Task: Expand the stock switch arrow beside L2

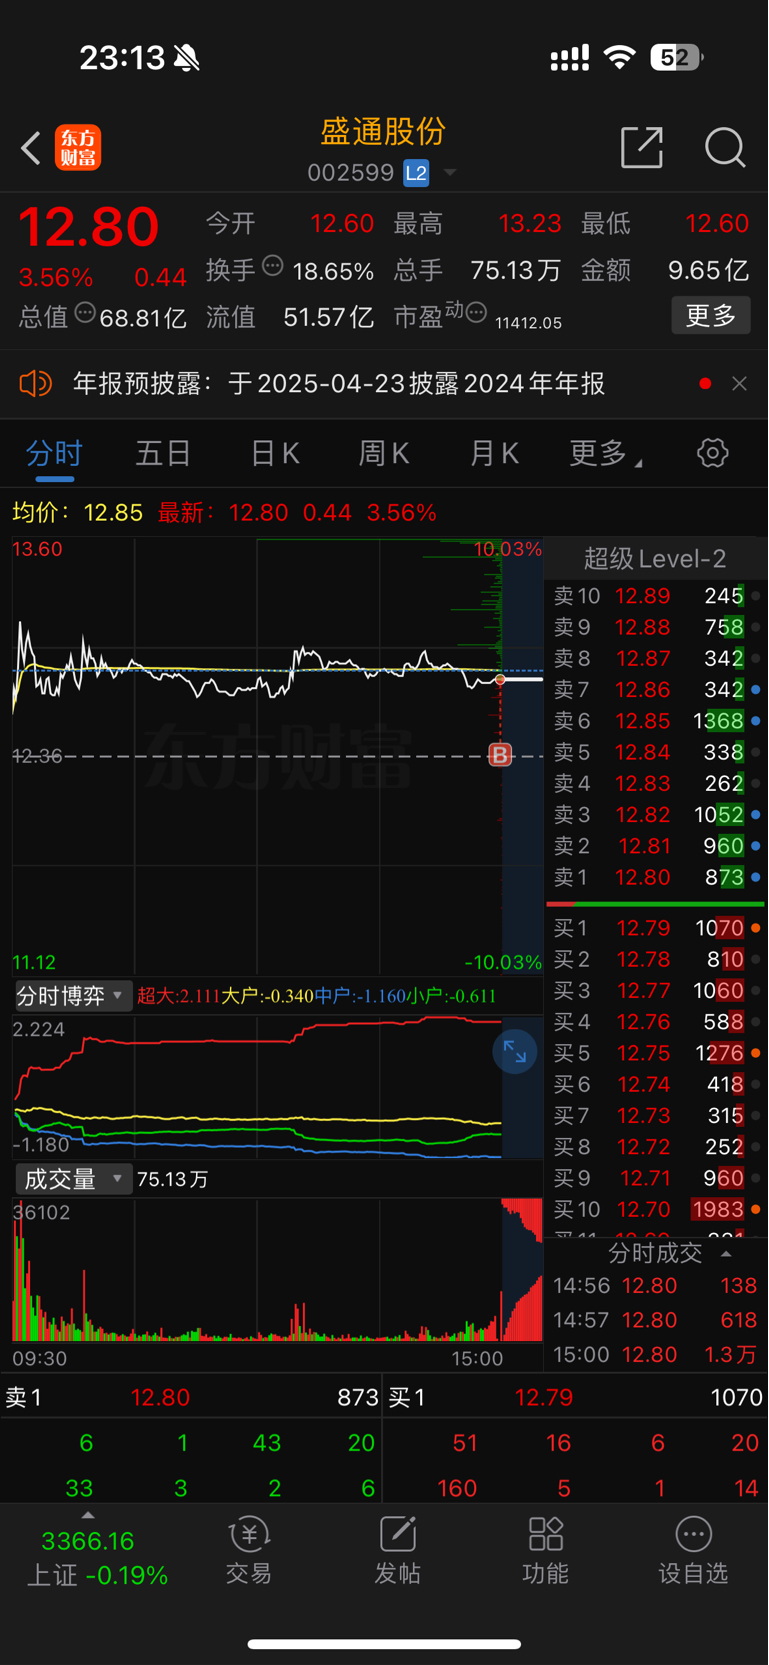Action: click(450, 173)
